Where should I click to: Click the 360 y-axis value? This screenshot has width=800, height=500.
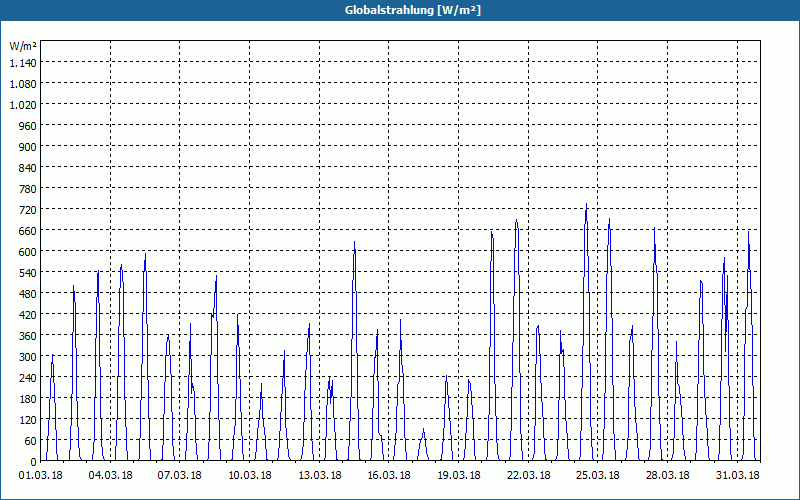(28, 336)
